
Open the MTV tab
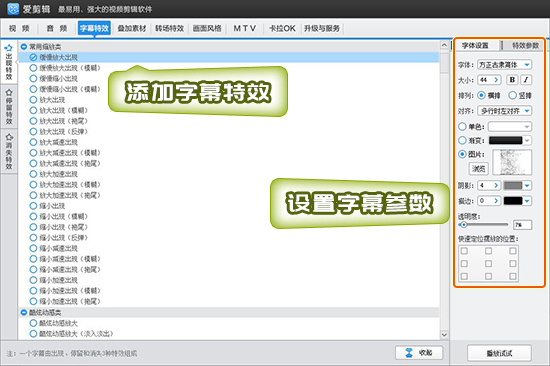click(244, 28)
